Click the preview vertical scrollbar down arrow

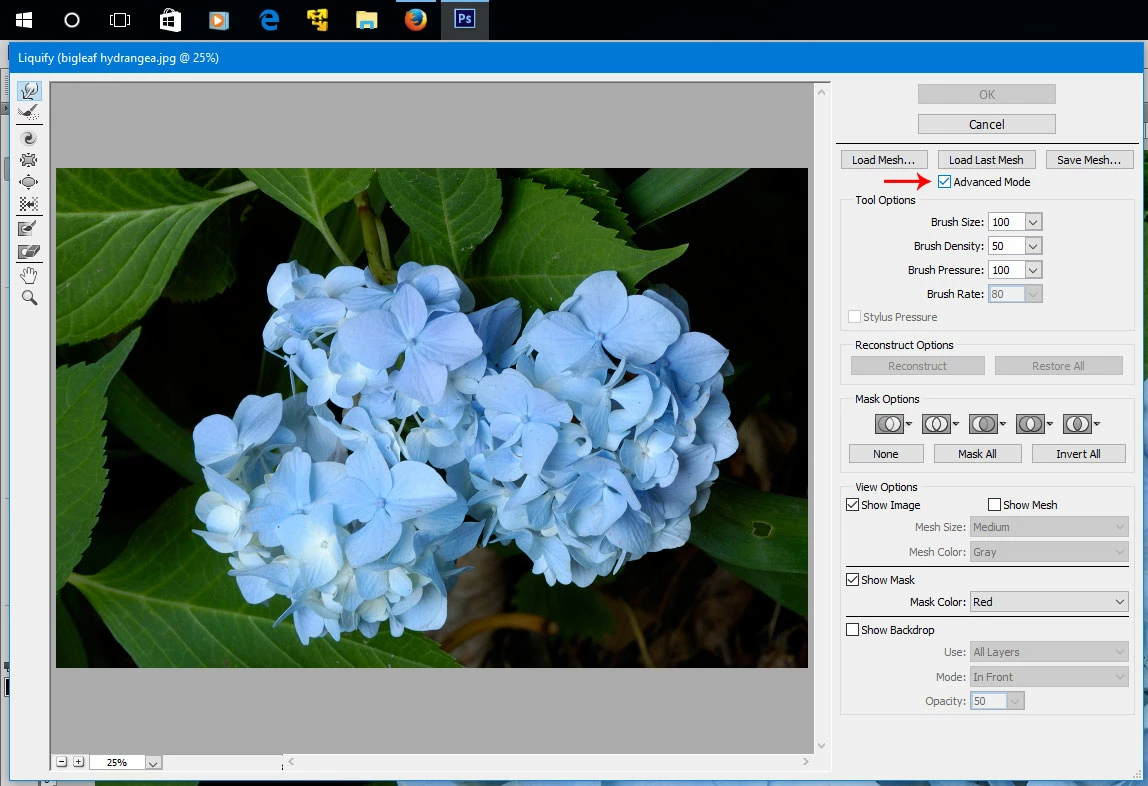[x=821, y=746]
